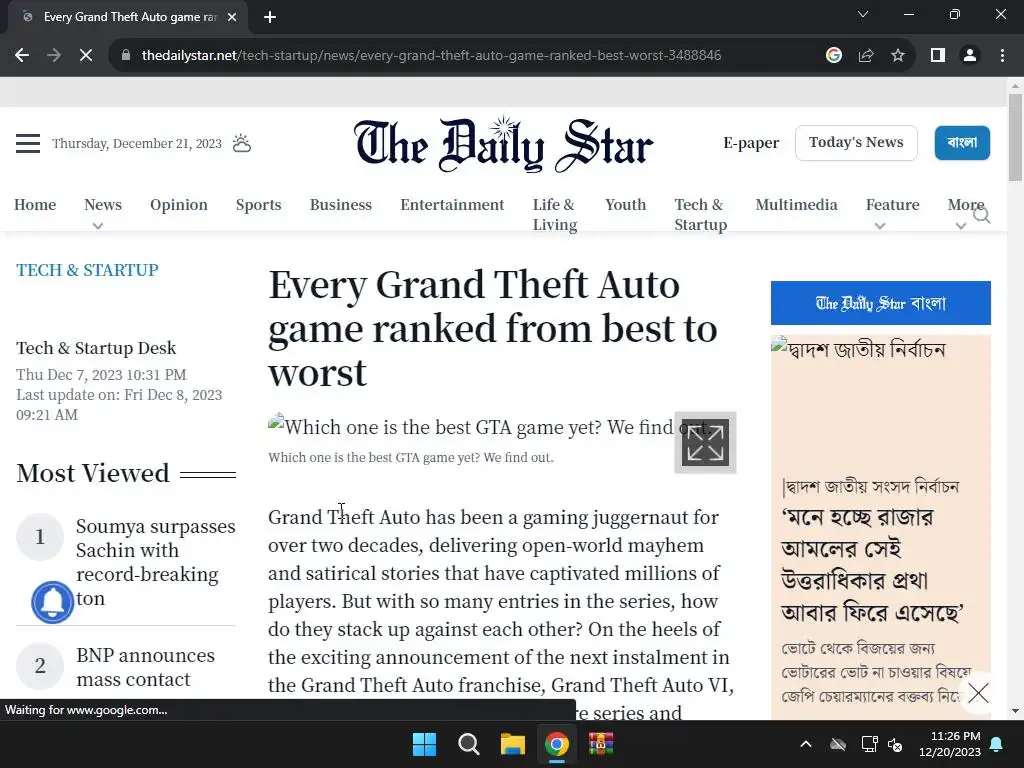
Task: Open Chrome three-dot menu
Action: click(x=1002, y=56)
